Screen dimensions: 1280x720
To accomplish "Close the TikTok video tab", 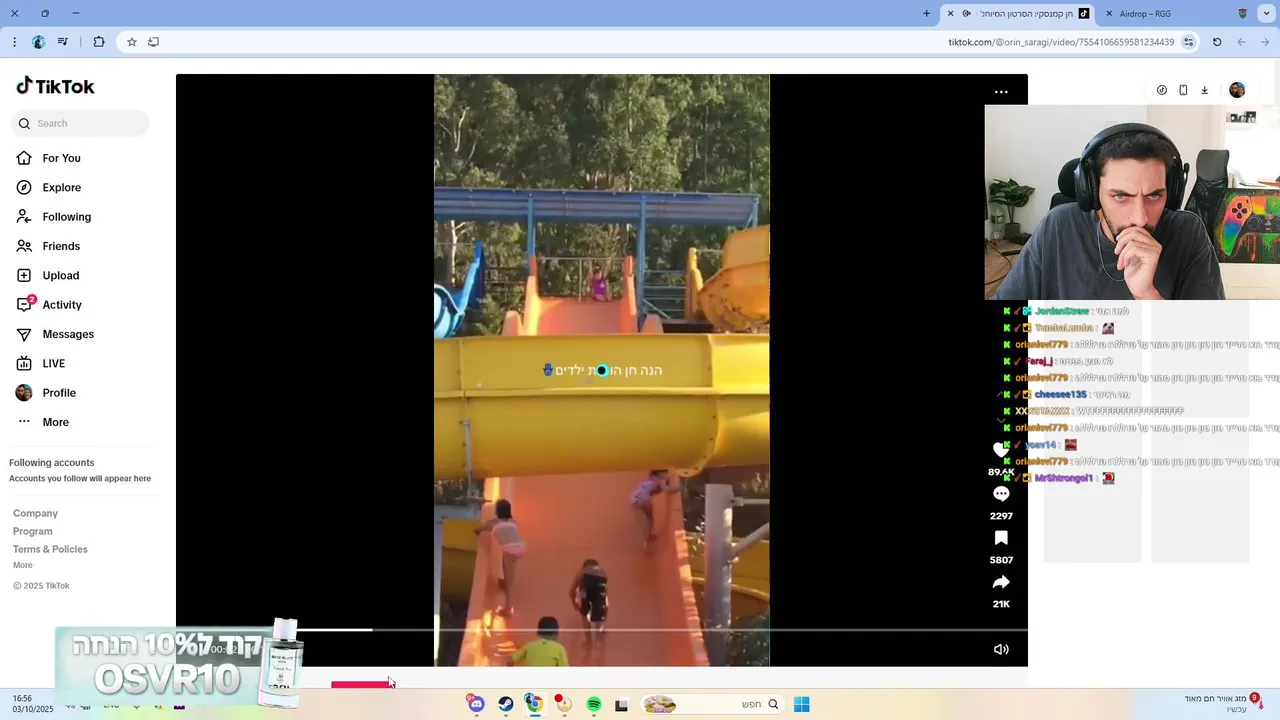I will point(951,14).
